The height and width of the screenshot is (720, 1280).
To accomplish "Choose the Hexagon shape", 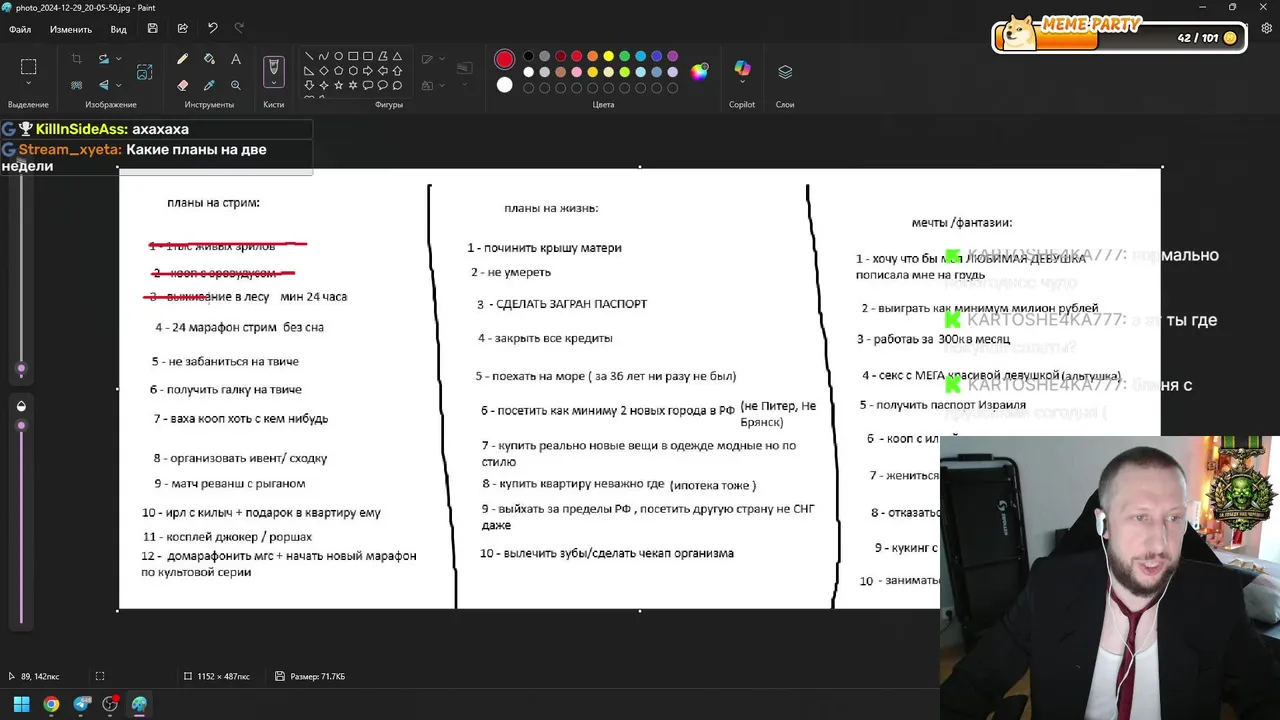I will click(353, 71).
